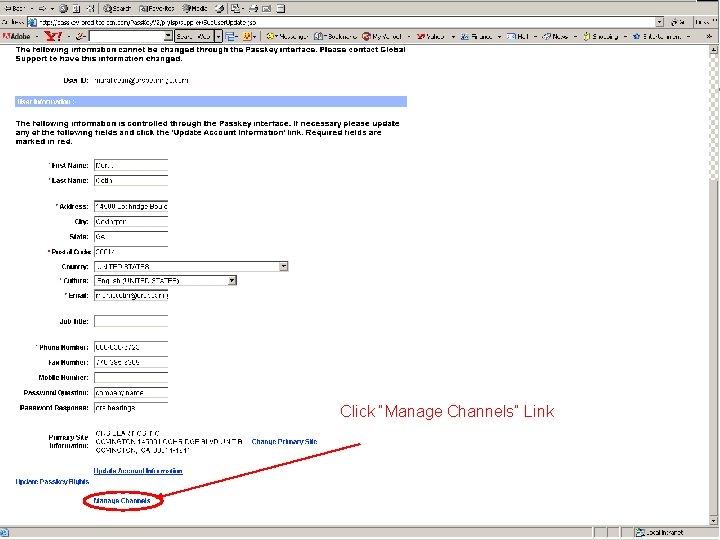Open the Media toolbar button
This screenshot has height=540, width=720.
click(x=195, y=9)
